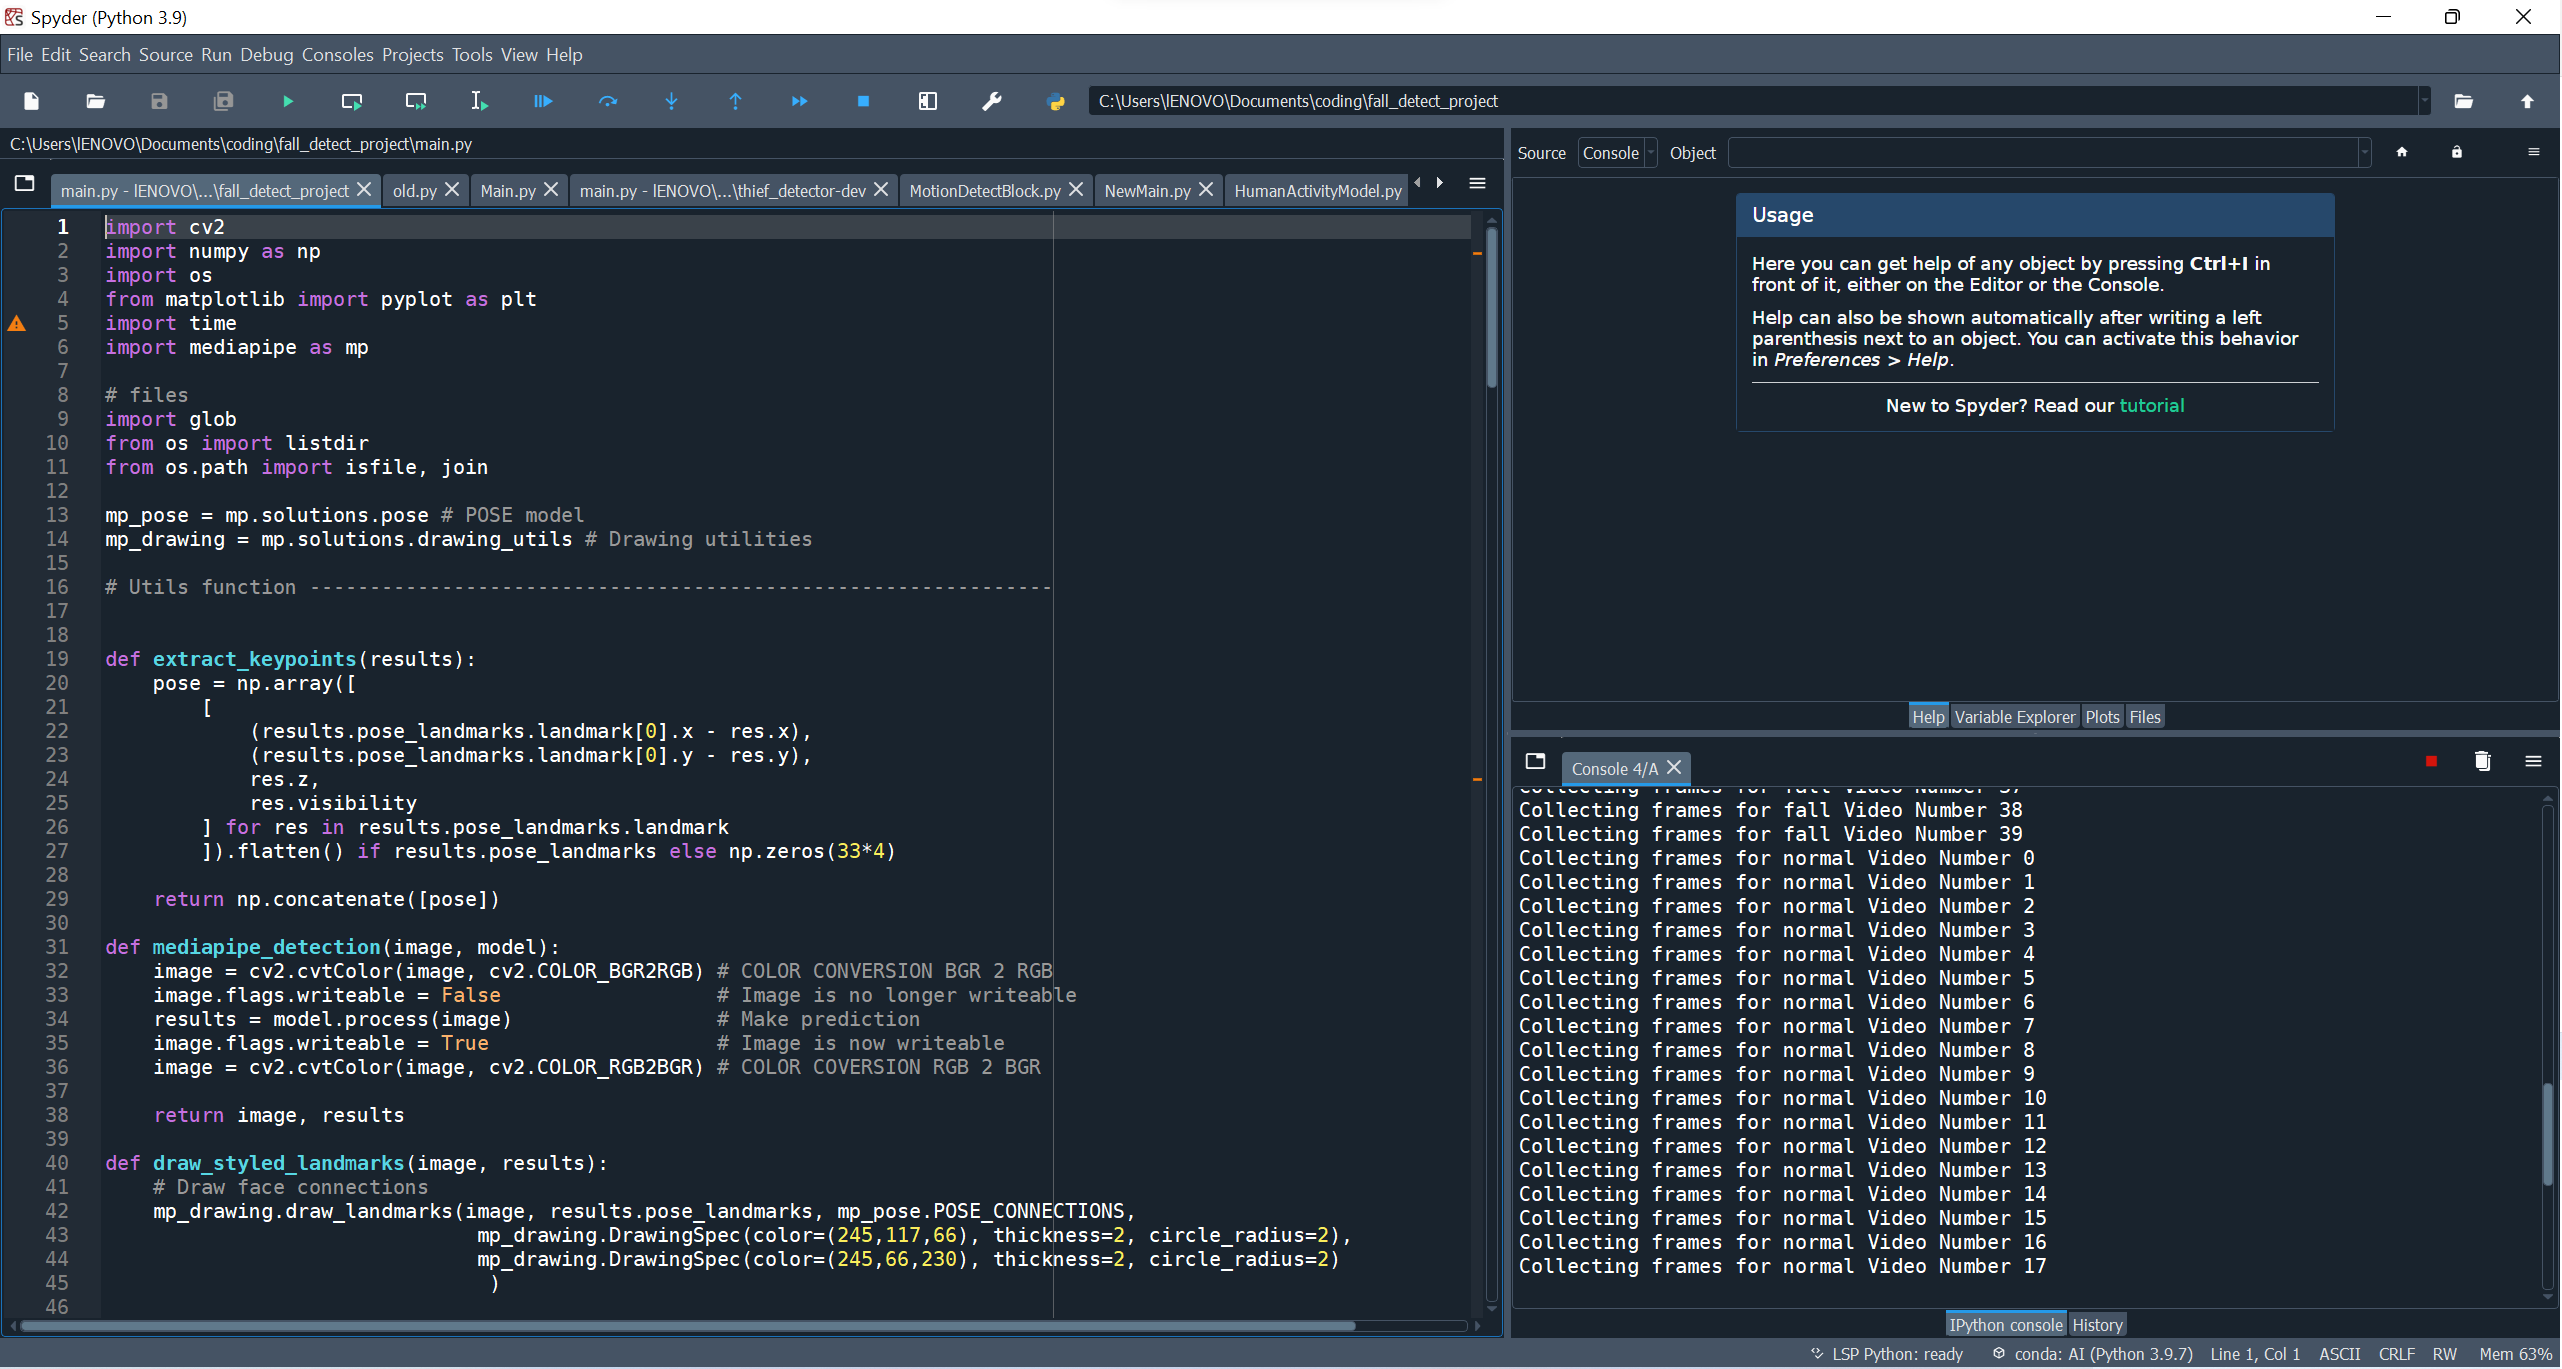This screenshot has height=1369, width=2562.
Task: Interrupt kernel with red stop square
Action: [2431, 762]
